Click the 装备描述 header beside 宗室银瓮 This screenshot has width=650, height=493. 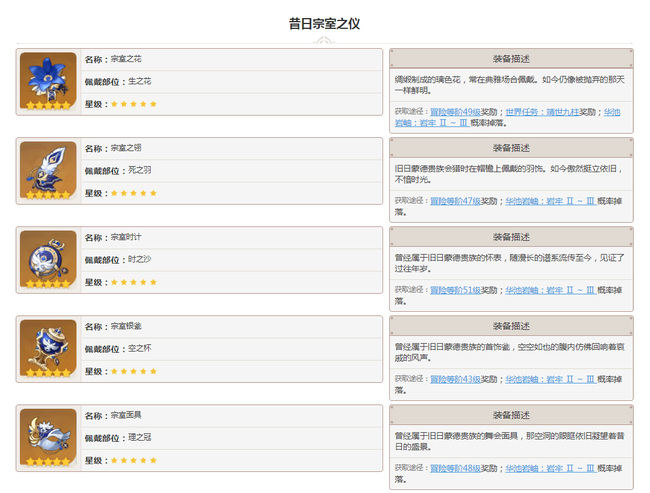[x=511, y=326]
